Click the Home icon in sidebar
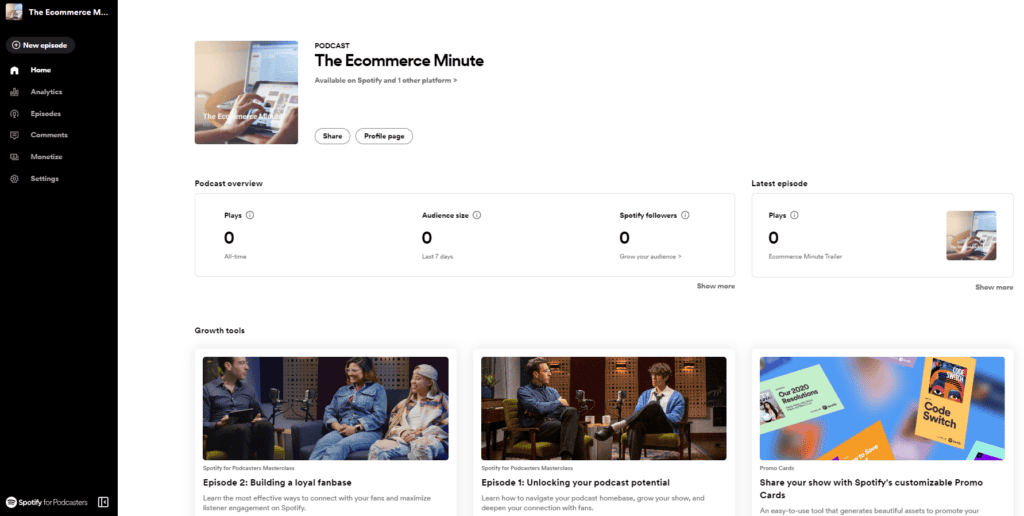This screenshot has width=1024, height=516. pyautogui.click(x=14, y=70)
